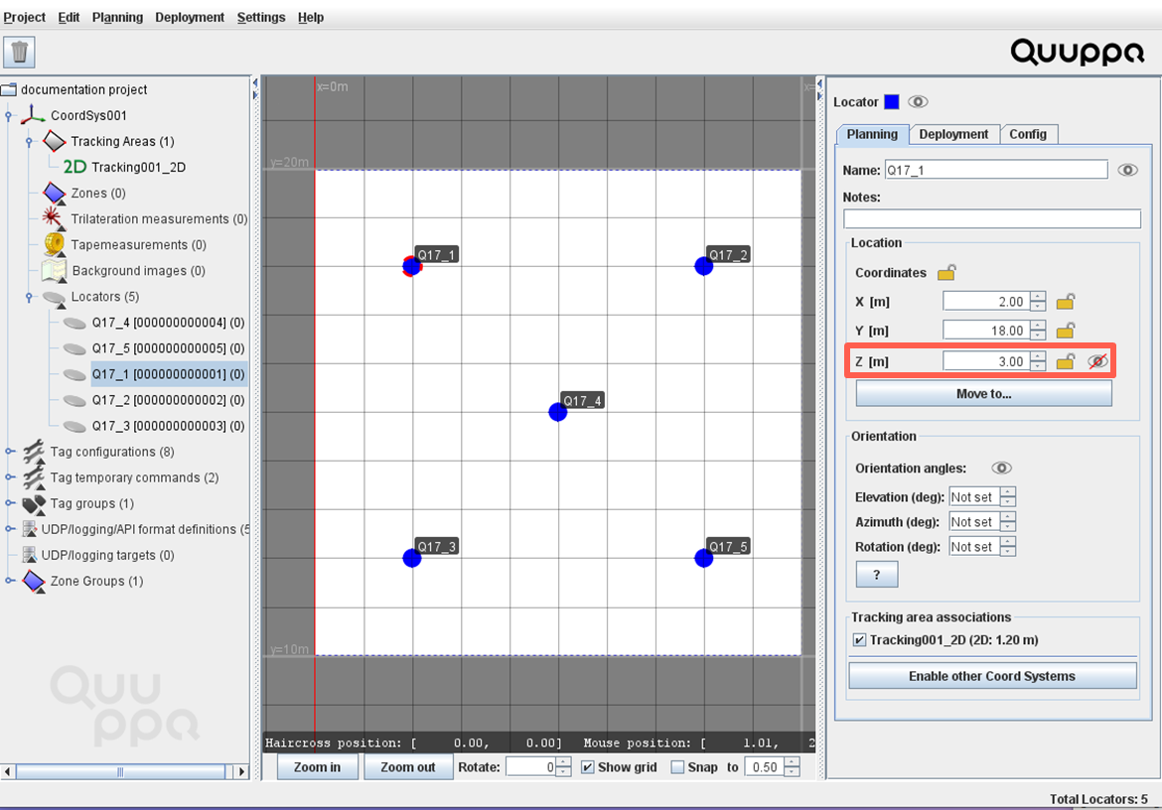Click the documentation project folder icon
The height and width of the screenshot is (810, 1162).
tap(9, 90)
